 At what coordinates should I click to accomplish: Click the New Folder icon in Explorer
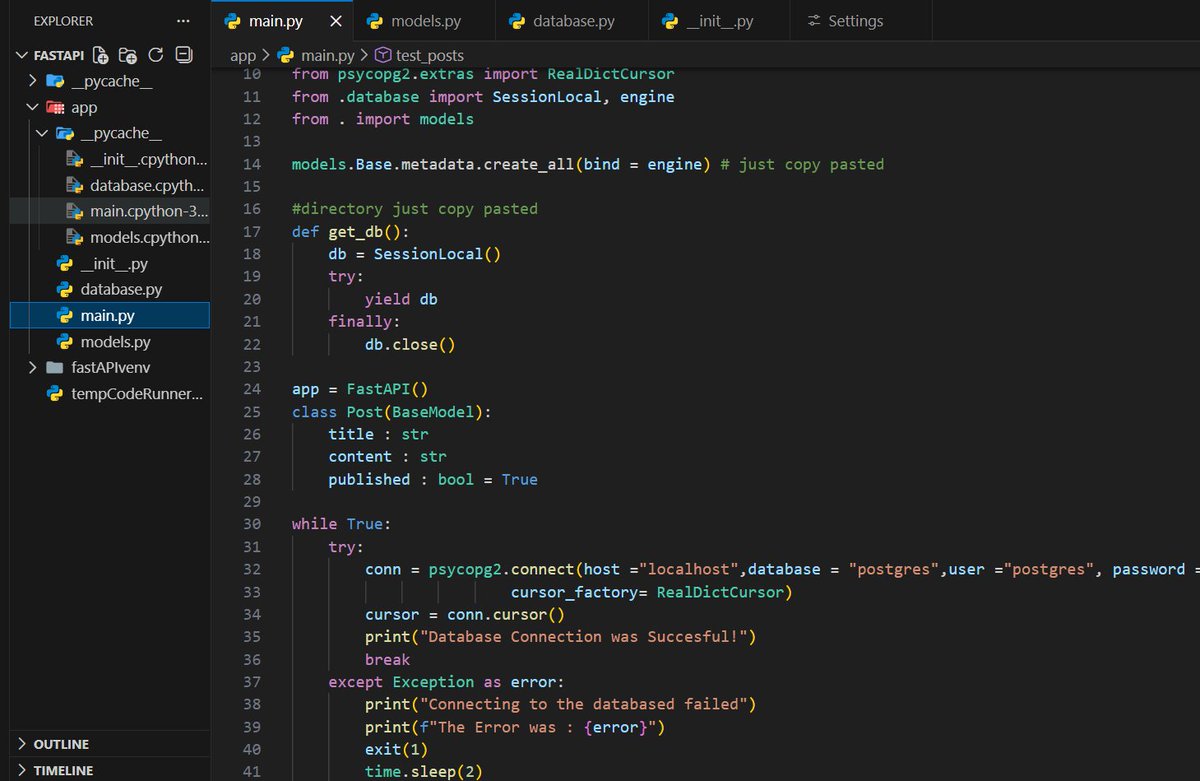[127, 55]
